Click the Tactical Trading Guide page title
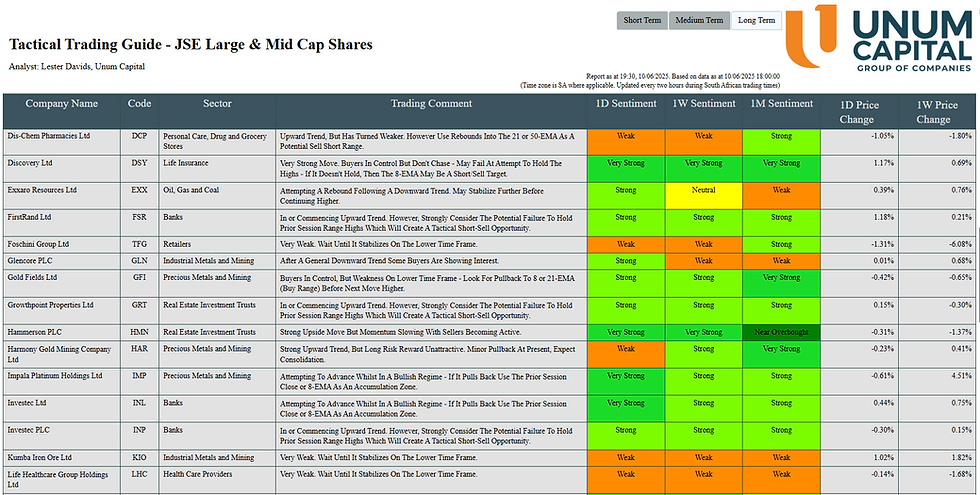980x495 pixels. tap(191, 44)
